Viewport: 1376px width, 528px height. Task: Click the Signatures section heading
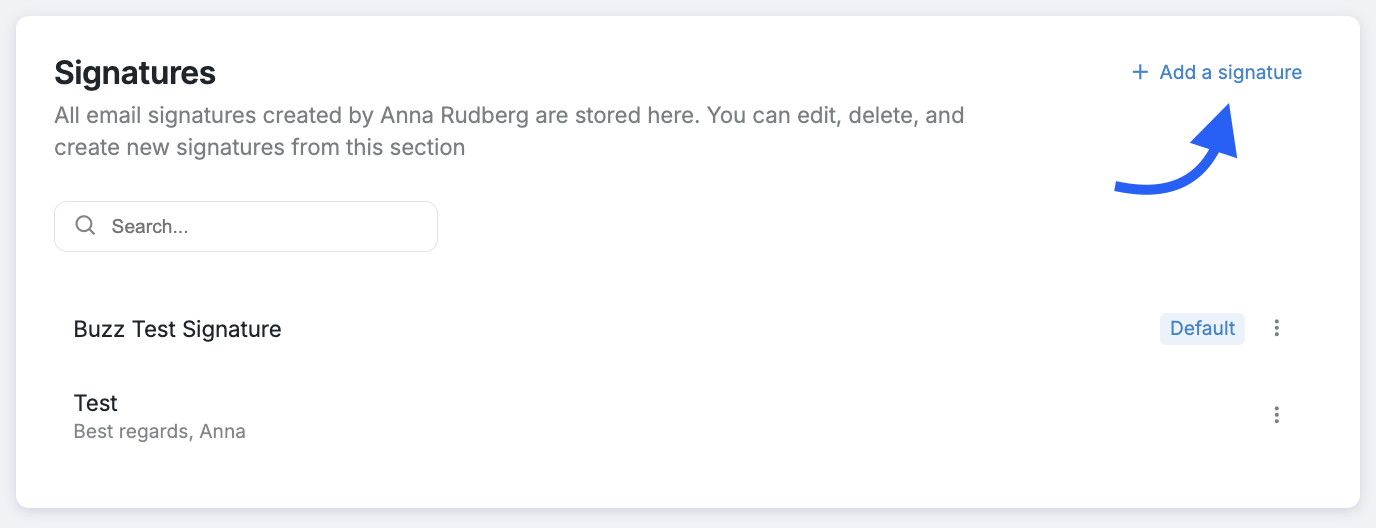click(x=135, y=73)
